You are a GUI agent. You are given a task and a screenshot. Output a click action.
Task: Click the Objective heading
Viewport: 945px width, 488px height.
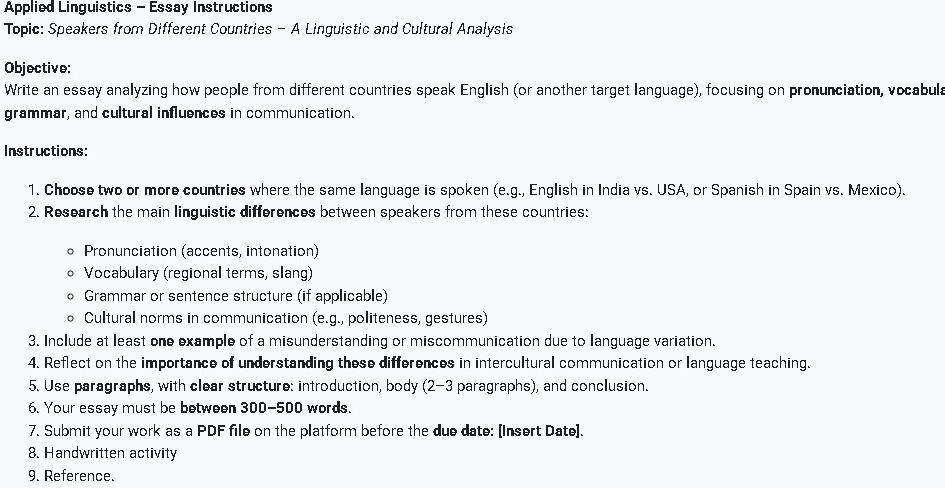click(37, 68)
